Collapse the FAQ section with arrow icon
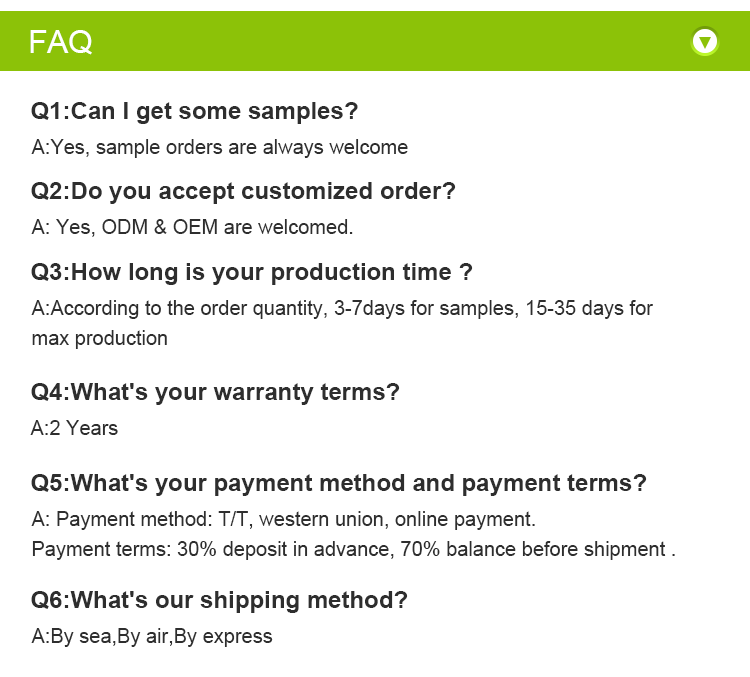The height and width of the screenshot is (677, 750). 705,41
